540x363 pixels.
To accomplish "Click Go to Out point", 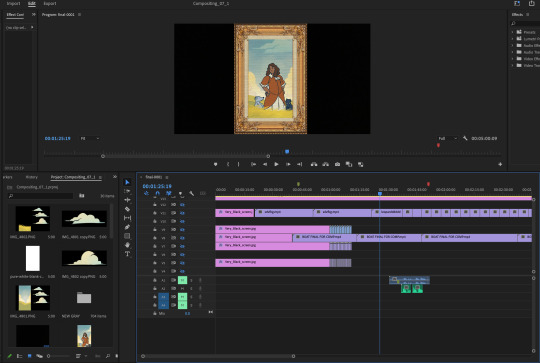I will [x=300, y=165].
